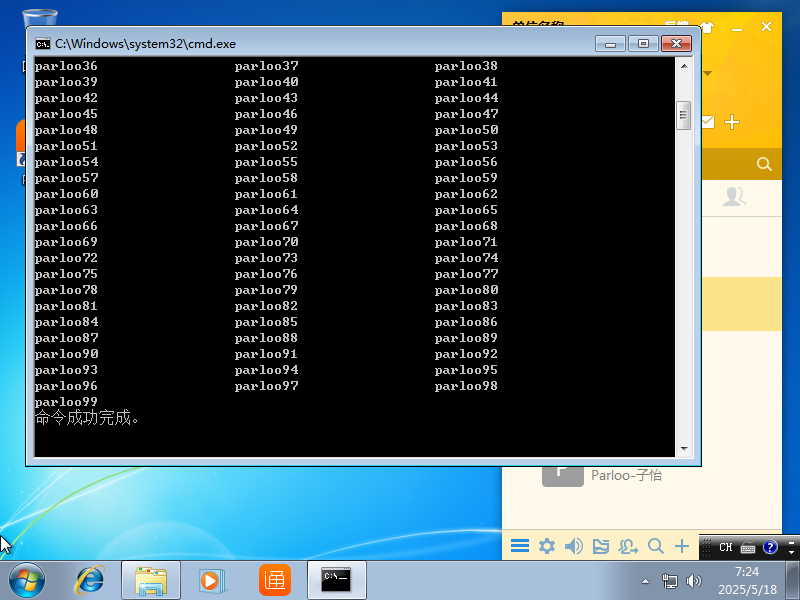Click the magnifier icon in Parloo bottom toolbar
The image size is (800, 600).
[x=656, y=546]
